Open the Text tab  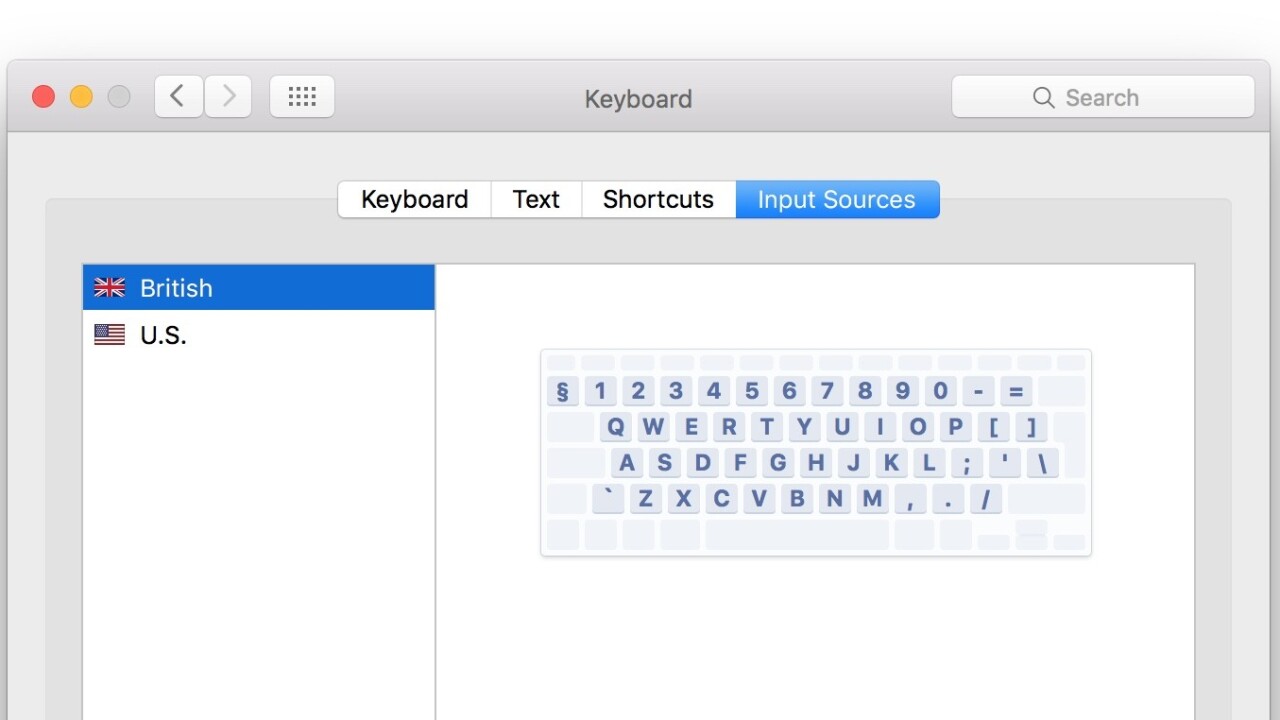[x=536, y=199]
